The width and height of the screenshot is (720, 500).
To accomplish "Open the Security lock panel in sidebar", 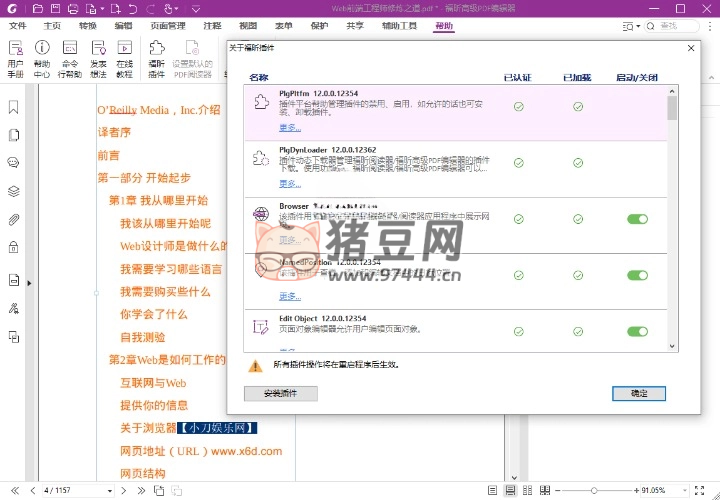I will click(x=14, y=247).
